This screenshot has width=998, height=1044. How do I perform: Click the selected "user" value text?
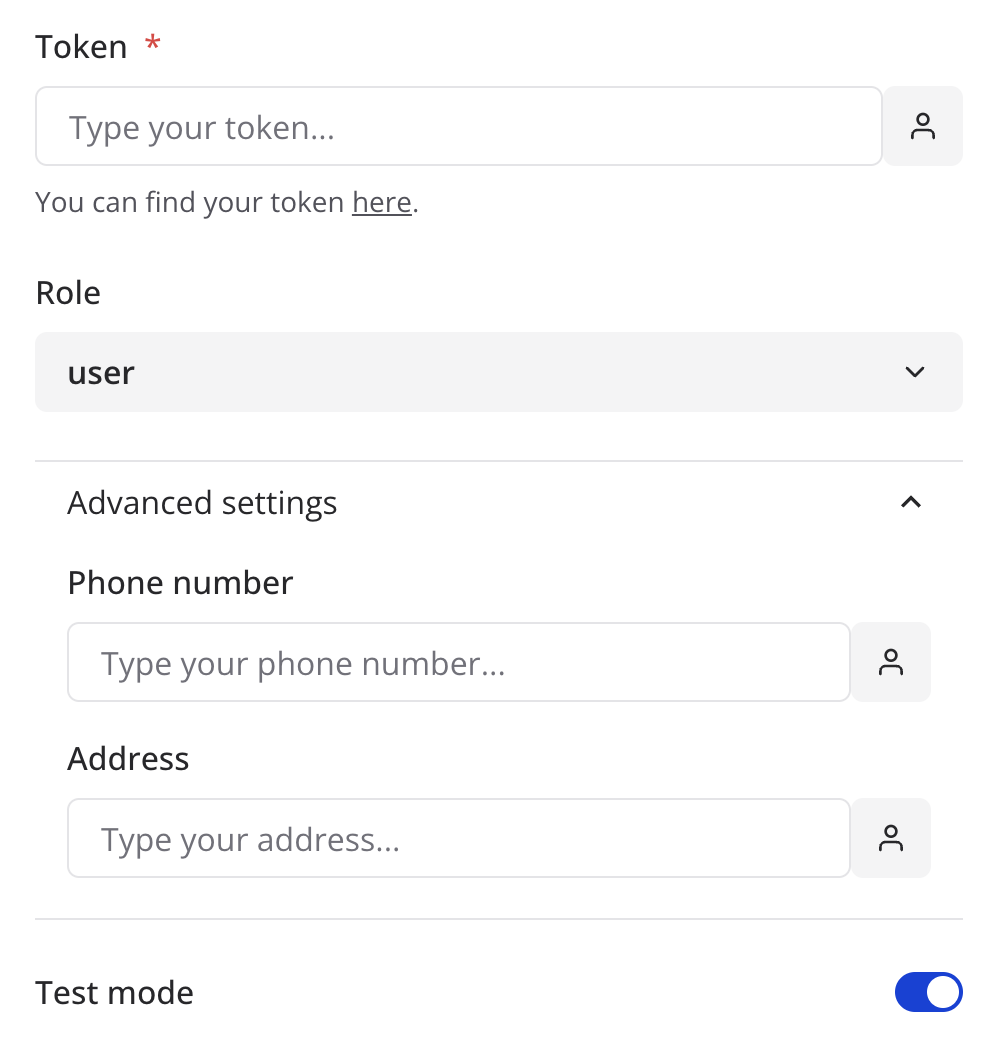click(x=101, y=372)
